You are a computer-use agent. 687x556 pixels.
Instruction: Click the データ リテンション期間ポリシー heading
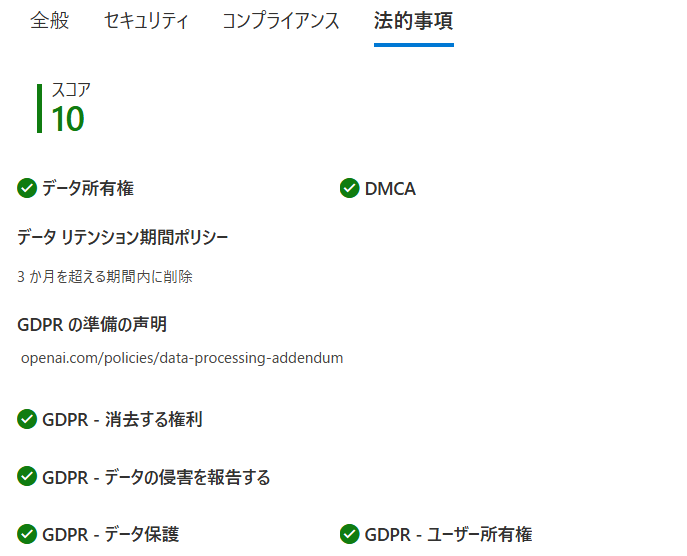[x=123, y=237]
